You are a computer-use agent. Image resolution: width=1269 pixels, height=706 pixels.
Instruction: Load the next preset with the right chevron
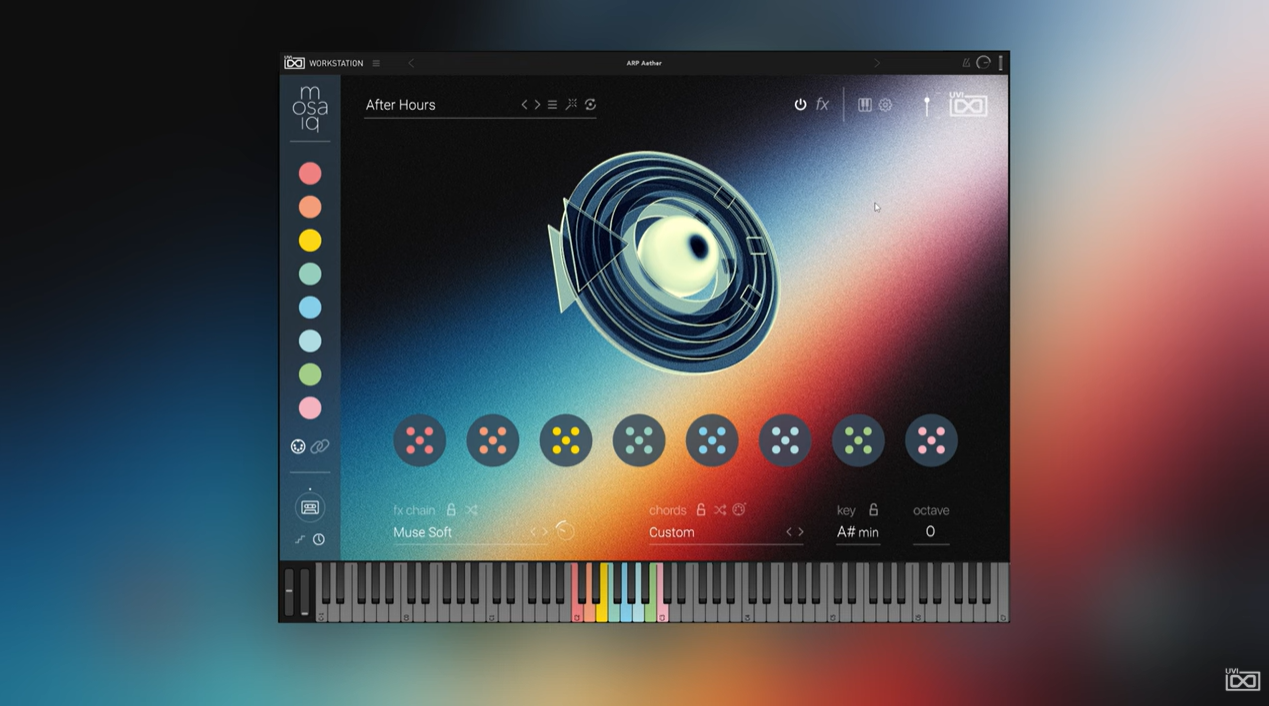(537, 104)
